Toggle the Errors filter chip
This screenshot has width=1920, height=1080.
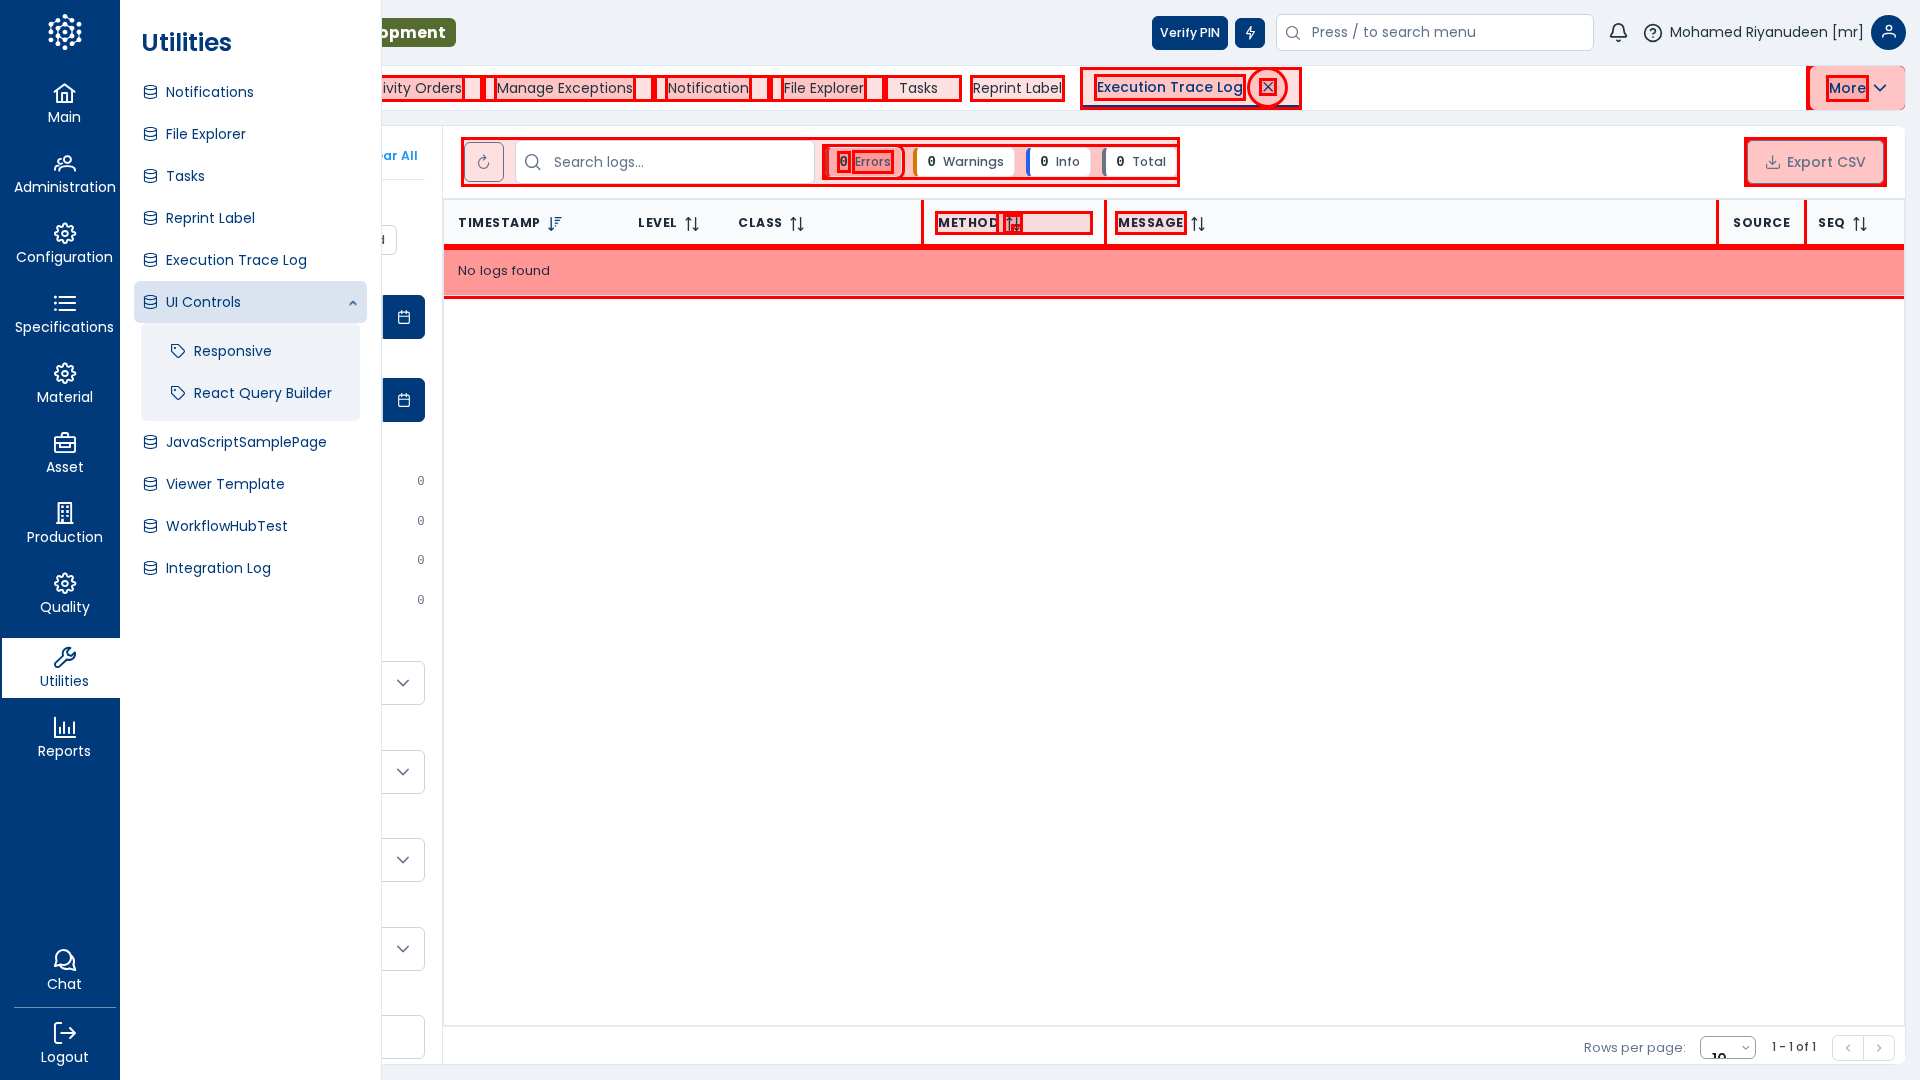pyautogui.click(x=864, y=162)
